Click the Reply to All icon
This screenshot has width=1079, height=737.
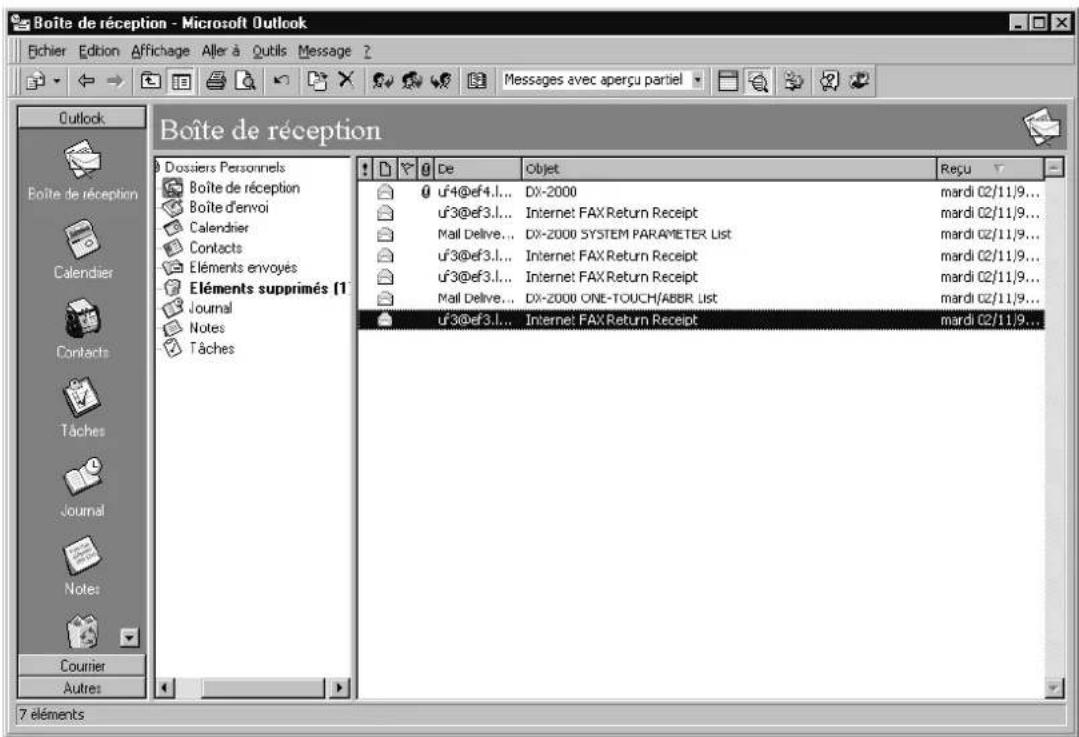pyautogui.click(x=412, y=81)
